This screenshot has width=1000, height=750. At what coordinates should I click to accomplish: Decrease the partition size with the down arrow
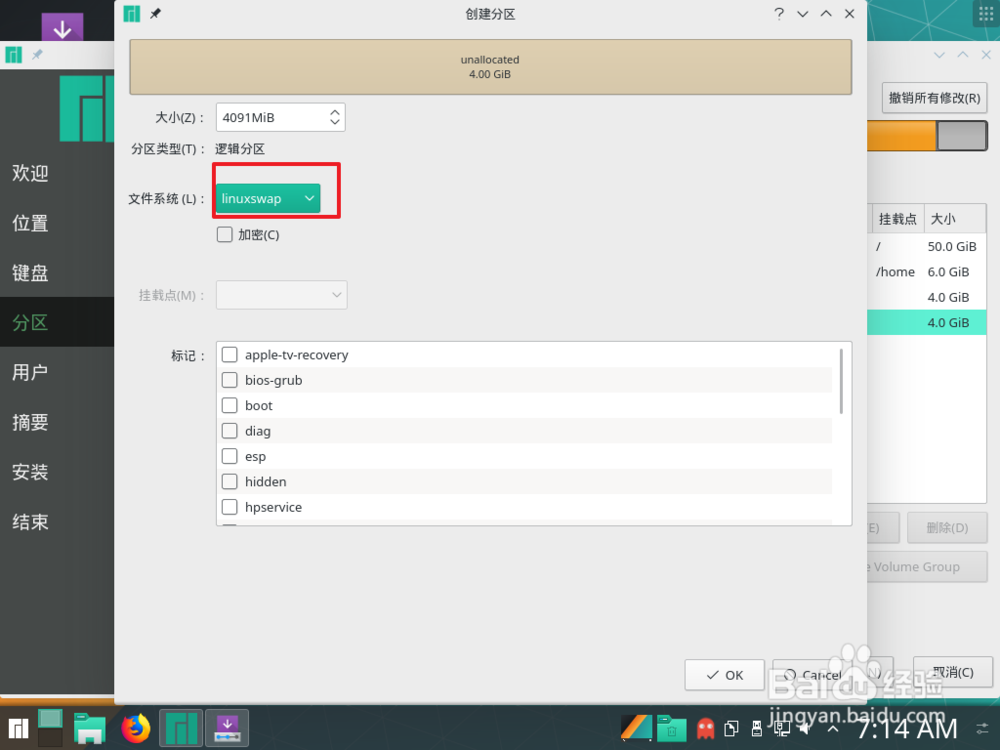tap(335, 122)
